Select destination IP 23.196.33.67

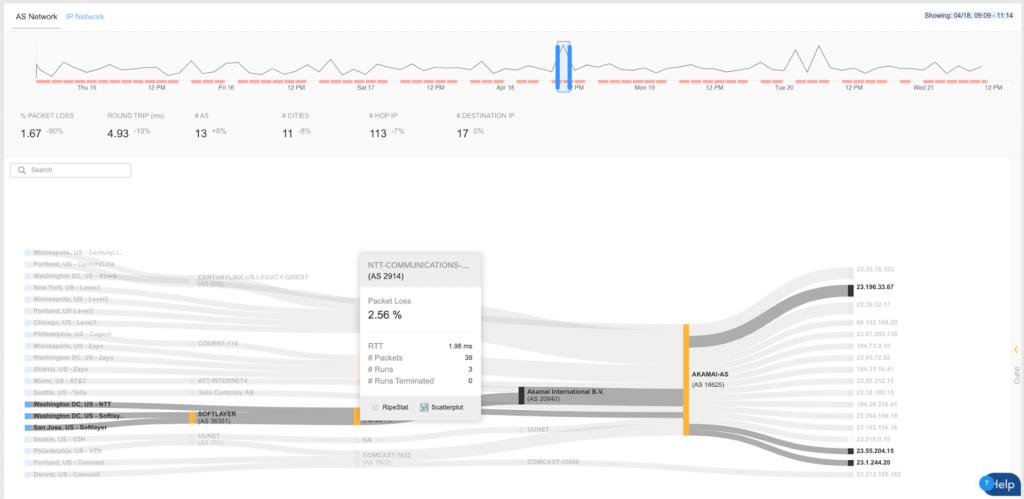point(874,287)
